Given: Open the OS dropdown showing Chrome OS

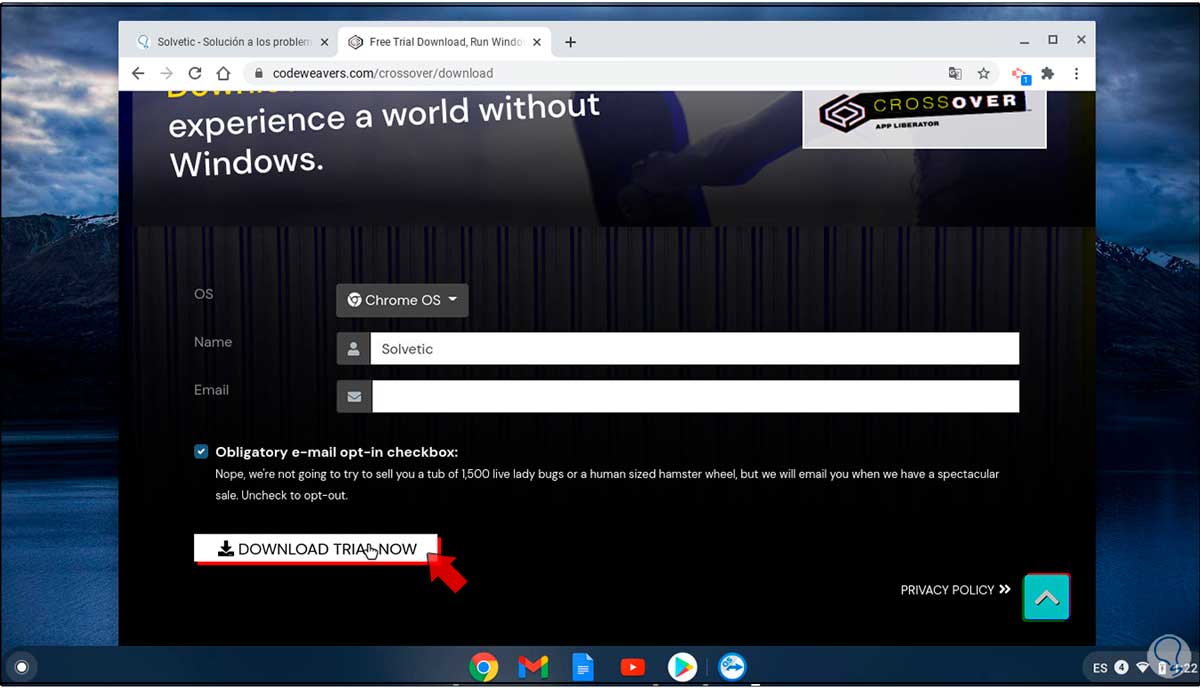Looking at the screenshot, I should pos(402,300).
